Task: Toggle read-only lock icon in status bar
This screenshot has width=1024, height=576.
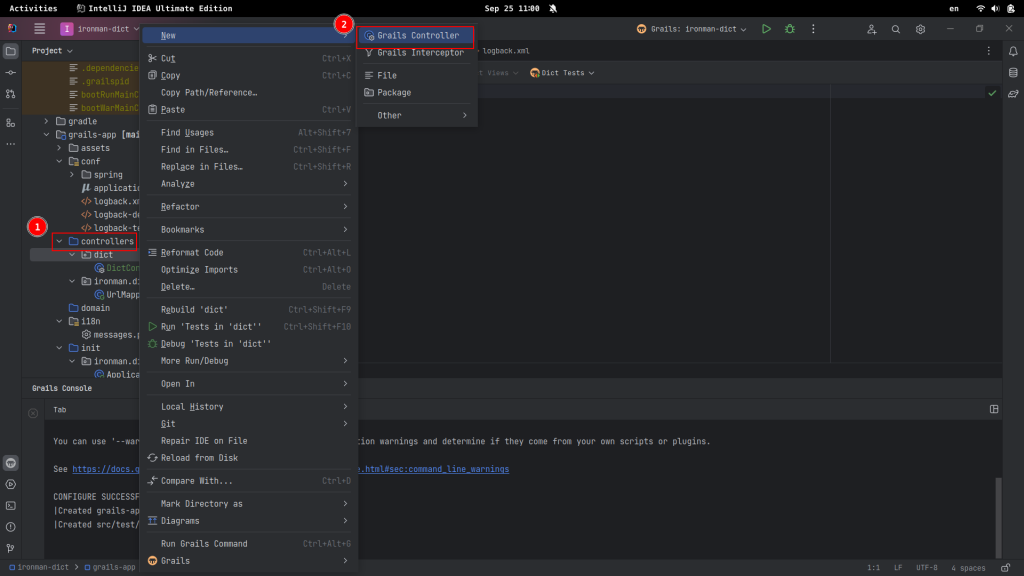Action: [1005, 568]
